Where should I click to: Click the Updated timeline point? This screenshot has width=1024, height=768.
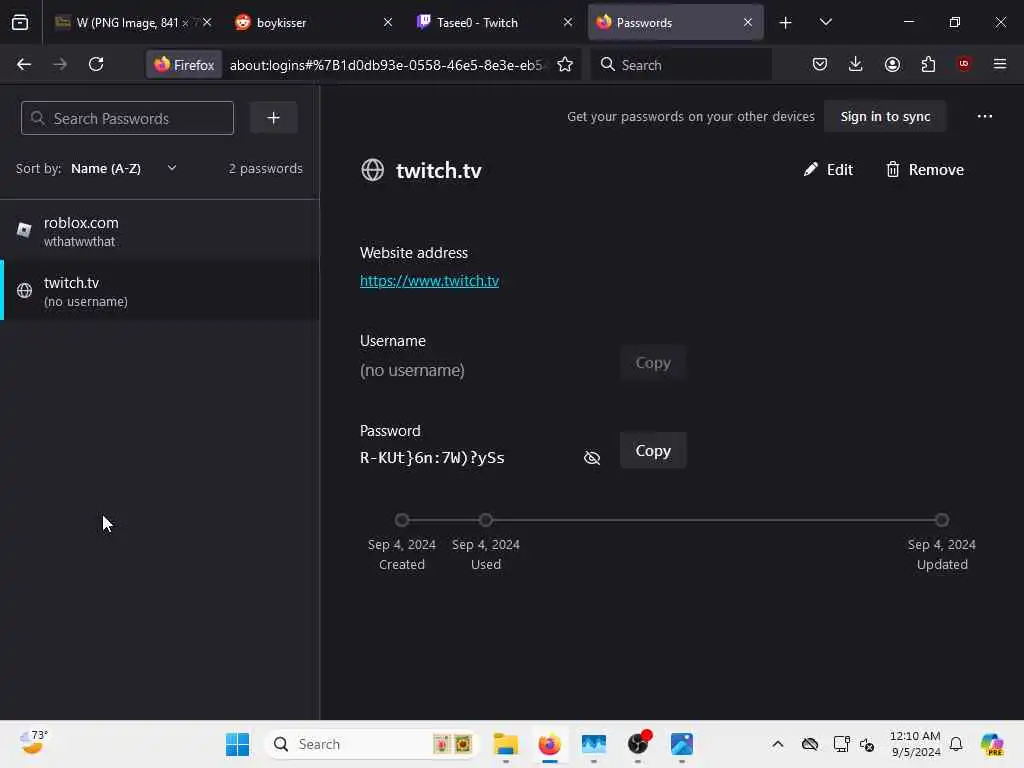(x=941, y=520)
